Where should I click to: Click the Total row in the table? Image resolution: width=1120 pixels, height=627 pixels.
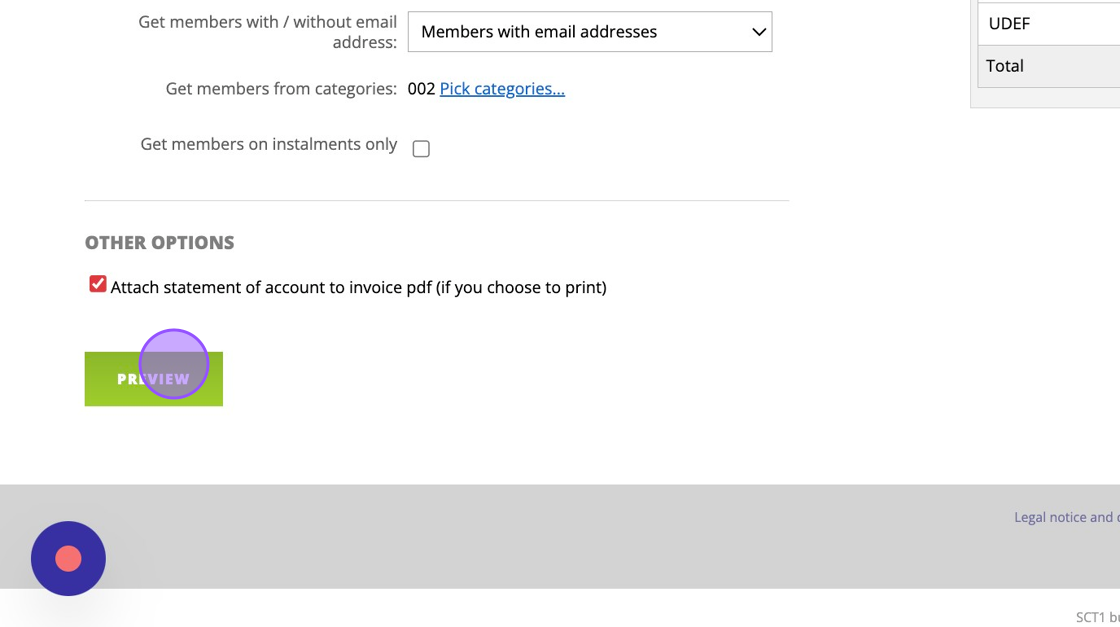1048,66
